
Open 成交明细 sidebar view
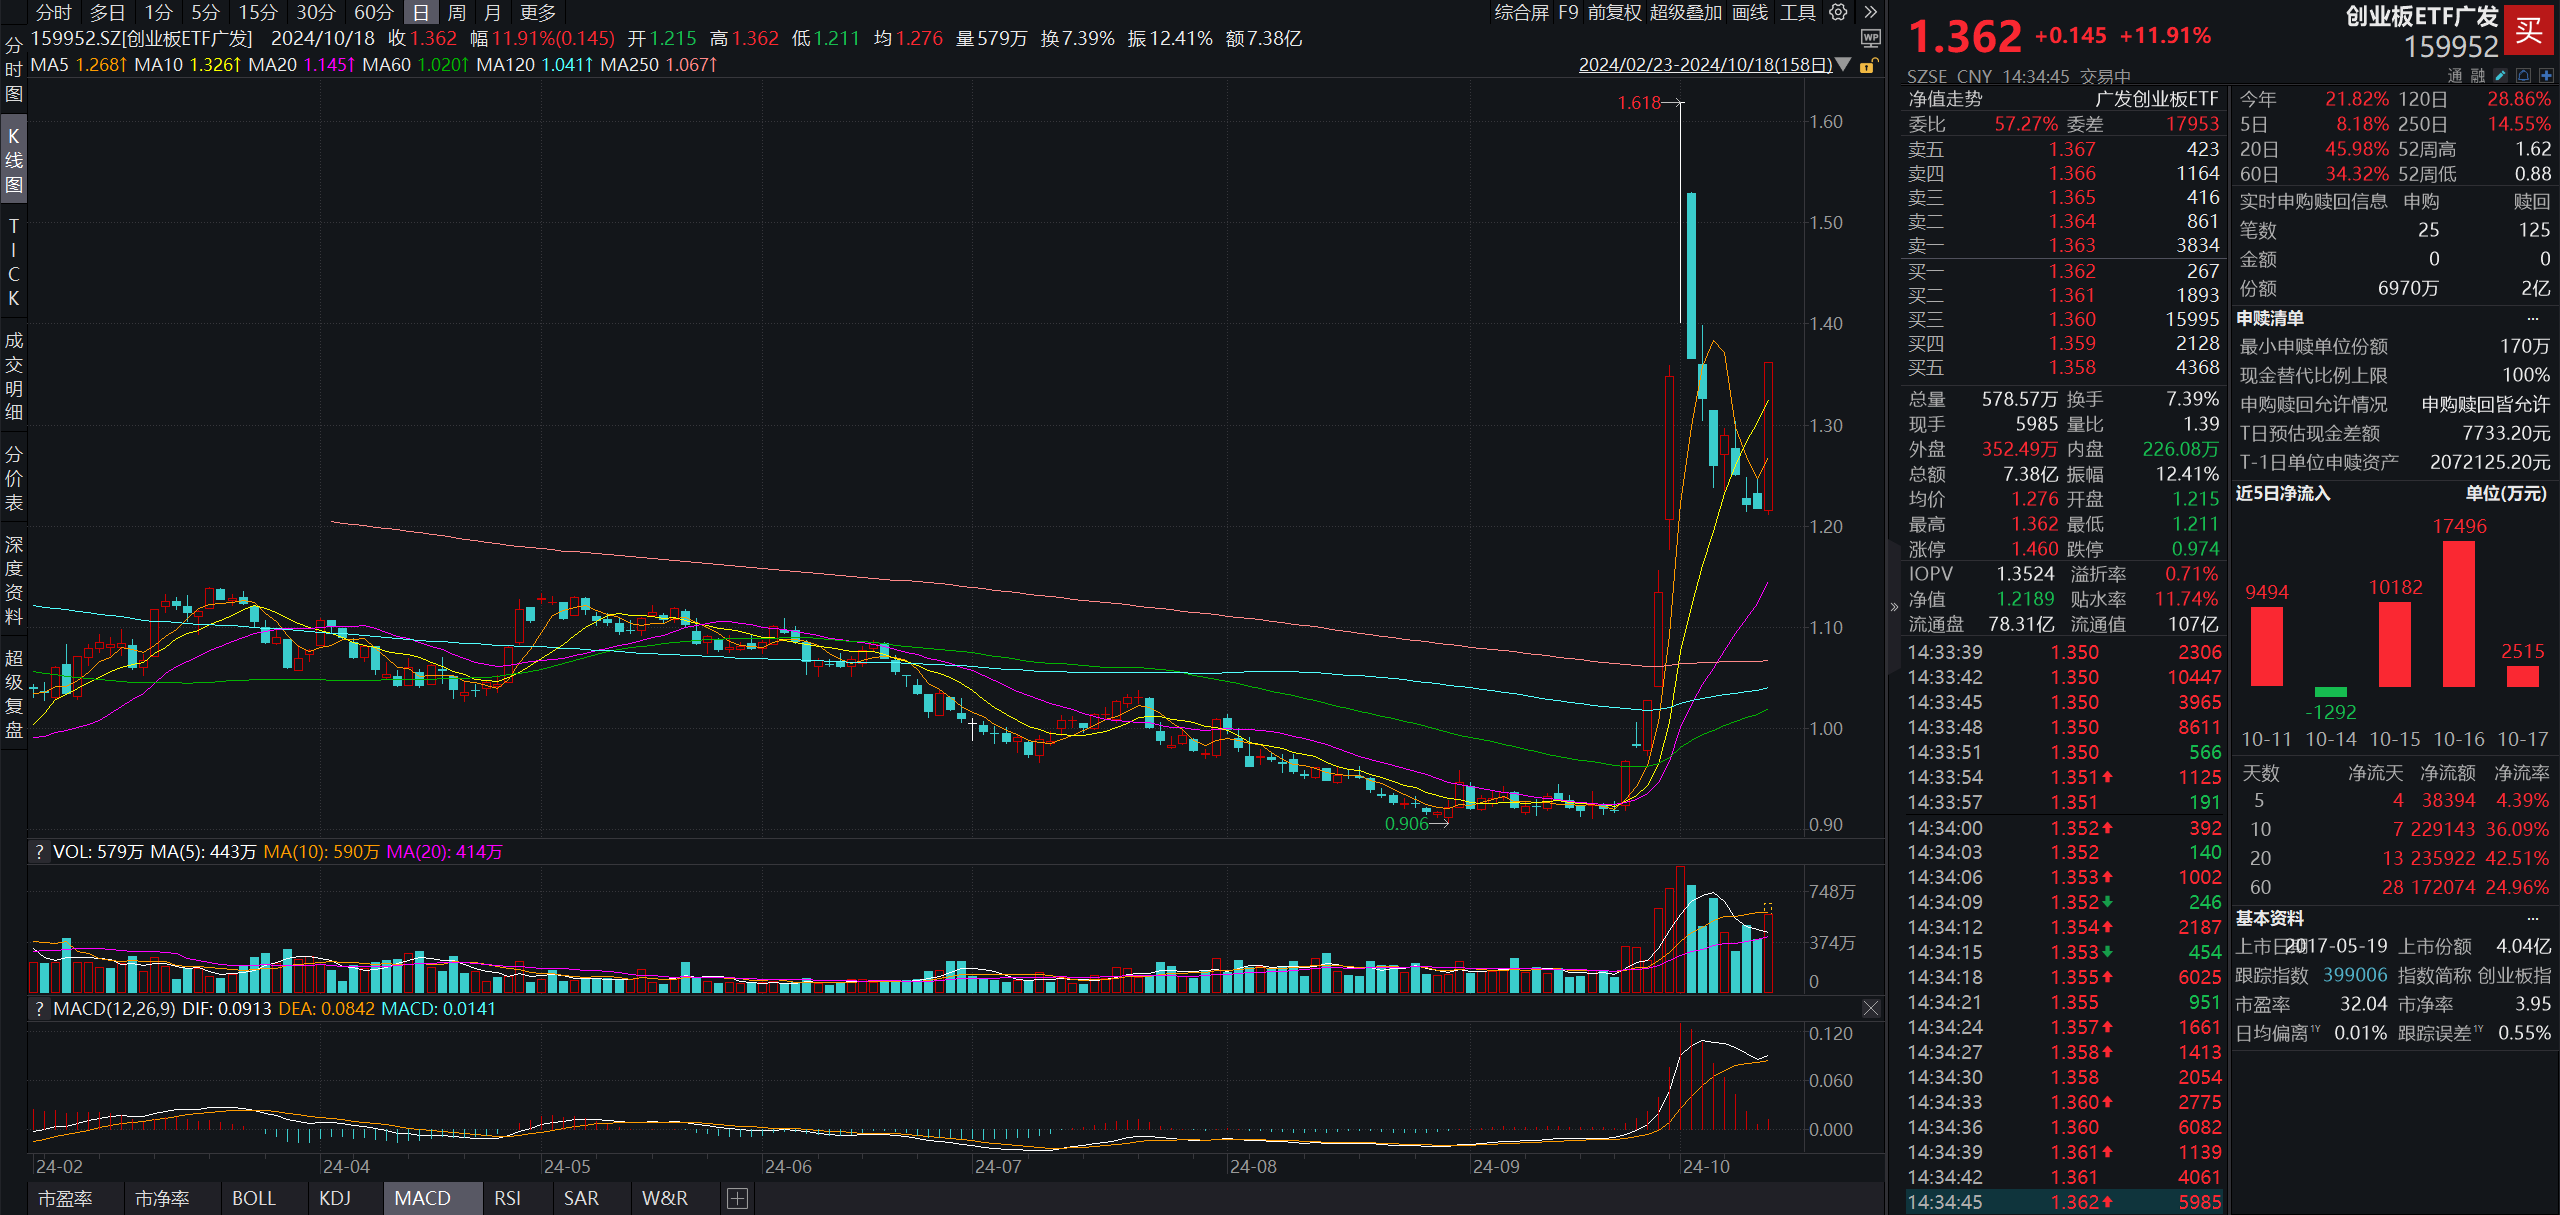[x=14, y=376]
